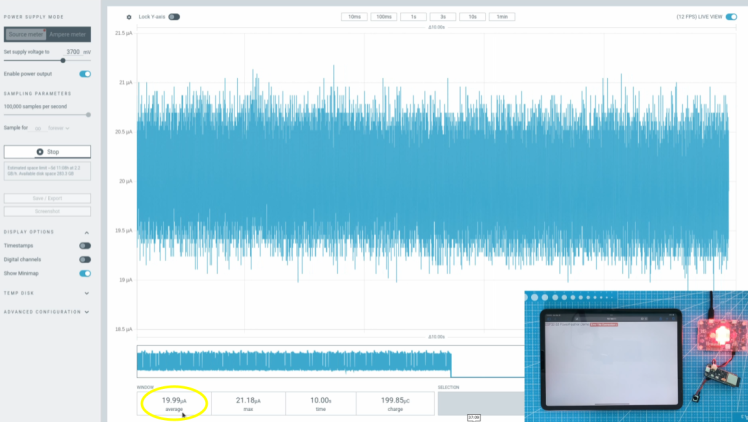Toggle the Timestamps display option

pyautogui.click(x=85, y=245)
